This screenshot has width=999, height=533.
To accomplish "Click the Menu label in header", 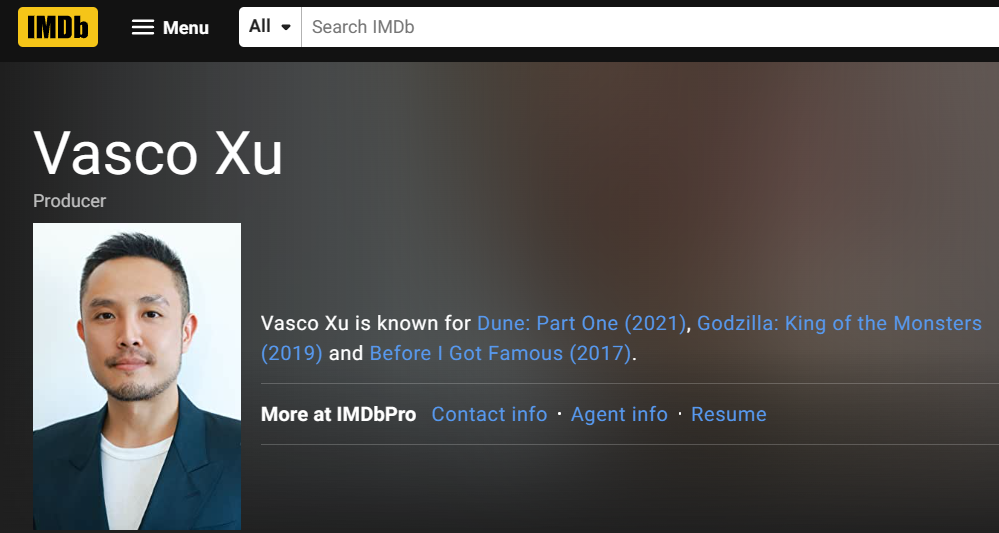I will coord(186,28).
